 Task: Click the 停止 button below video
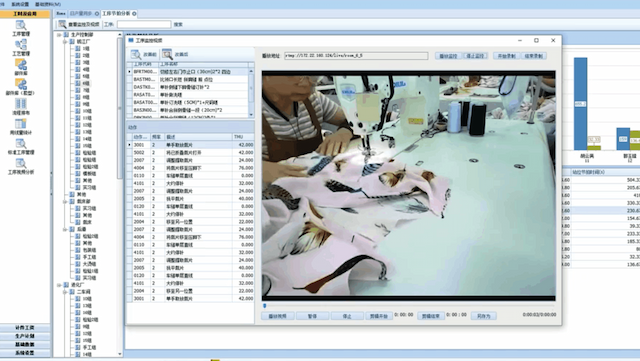(347, 316)
